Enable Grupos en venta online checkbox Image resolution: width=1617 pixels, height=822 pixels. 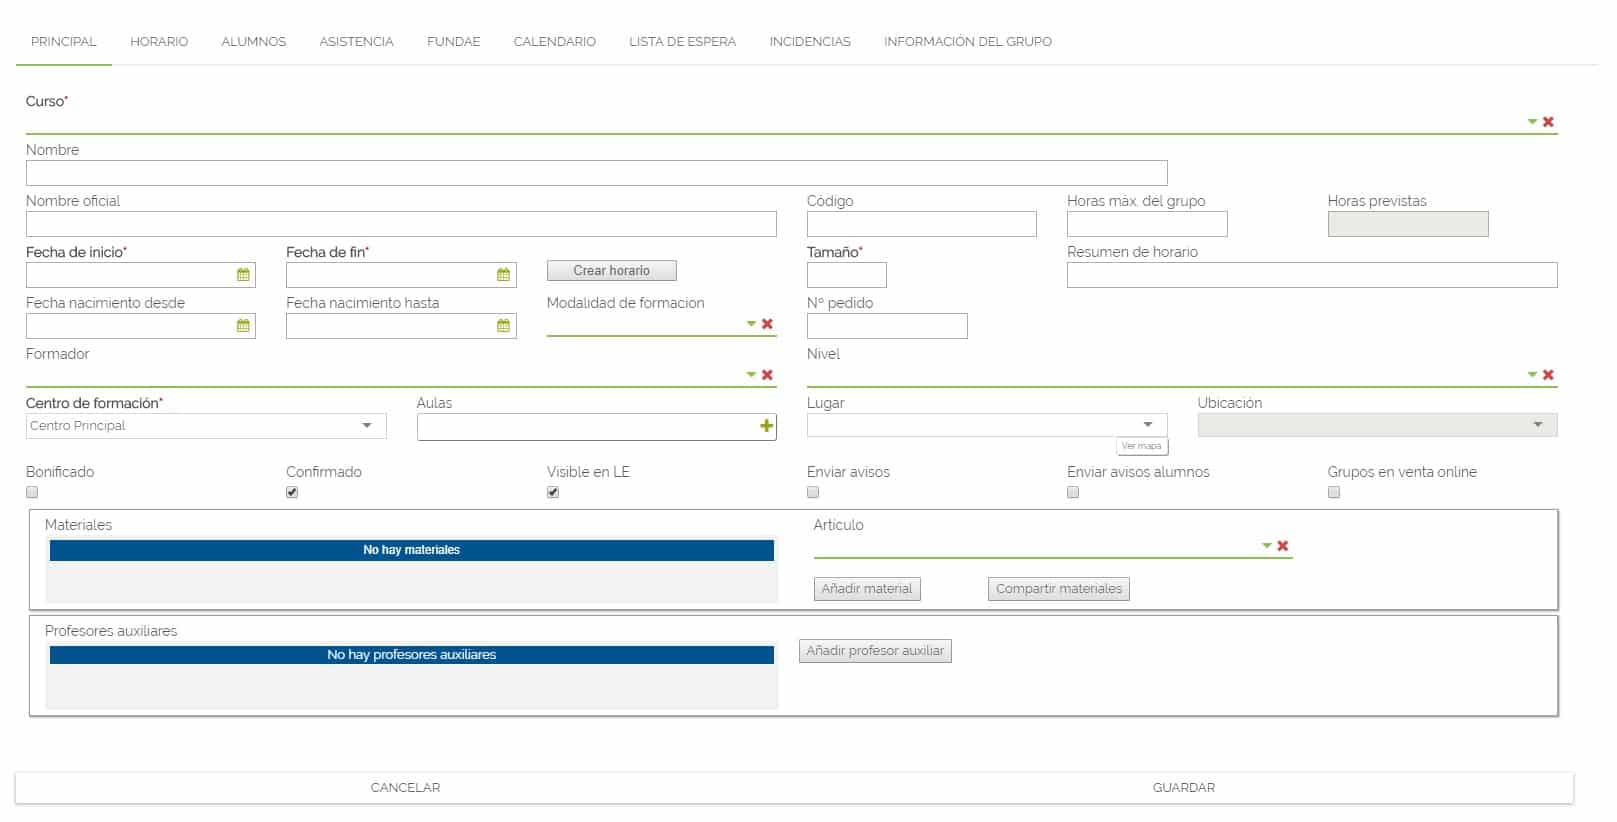[x=1334, y=492]
